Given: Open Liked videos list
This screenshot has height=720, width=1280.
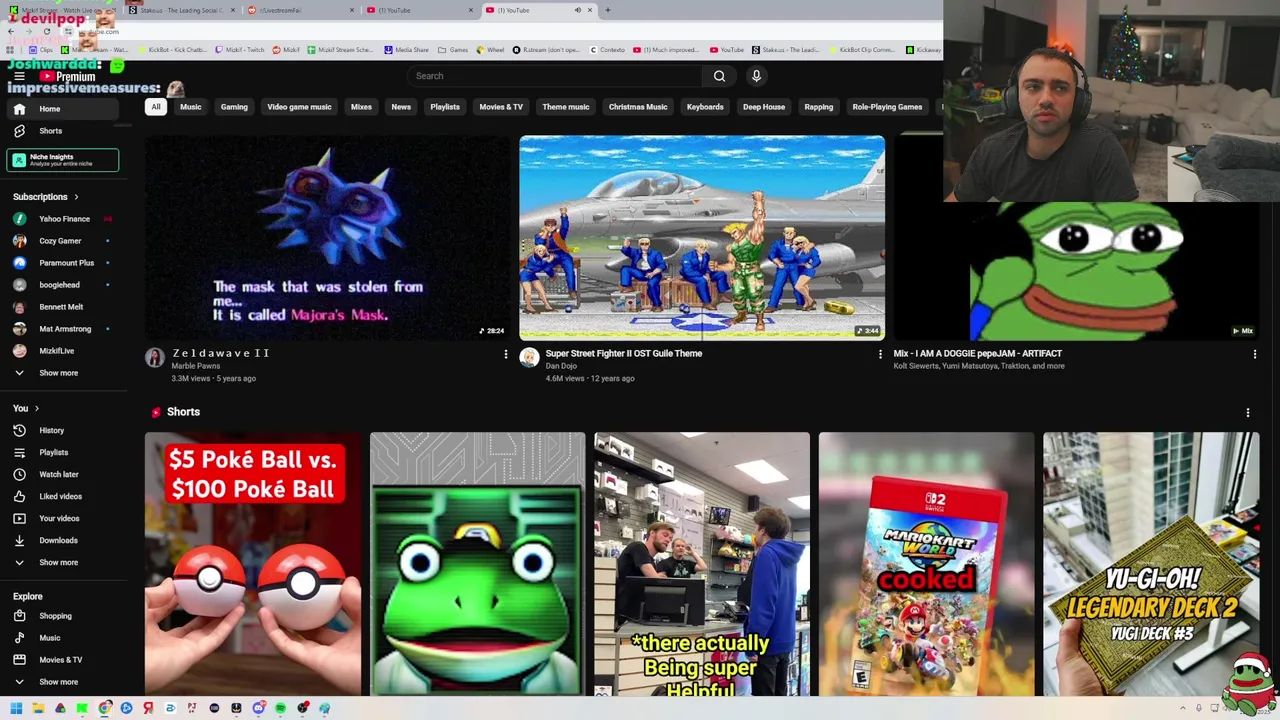Looking at the screenshot, I should coord(62,496).
